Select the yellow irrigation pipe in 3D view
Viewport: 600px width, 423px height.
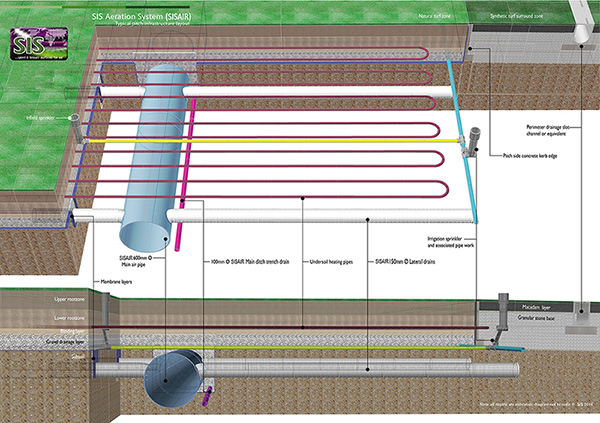point(272,141)
